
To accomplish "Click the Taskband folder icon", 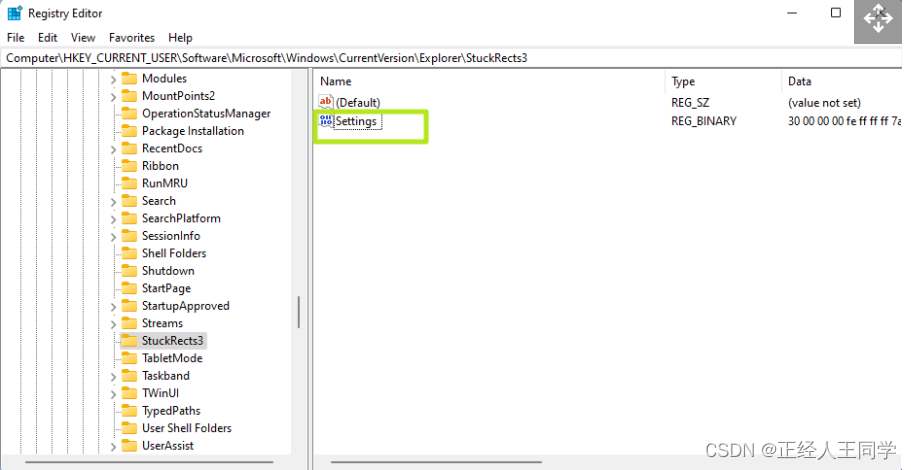I will pyautogui.click(x=130, y=376).
